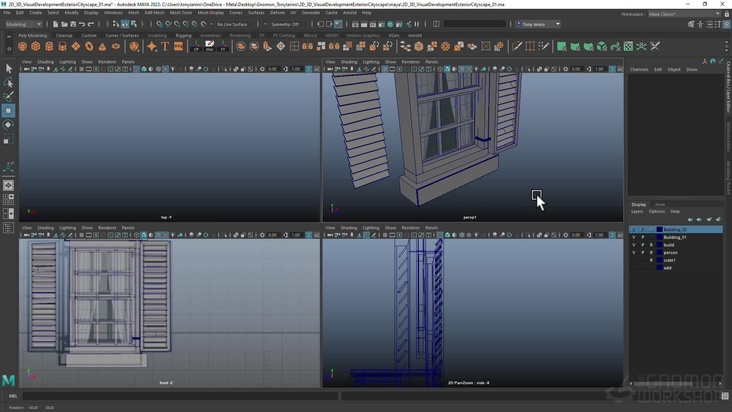The height and width of the screenshot is (412, 732).
Task: Click the Building_02 layer color swatch
Action: point(660,230)
